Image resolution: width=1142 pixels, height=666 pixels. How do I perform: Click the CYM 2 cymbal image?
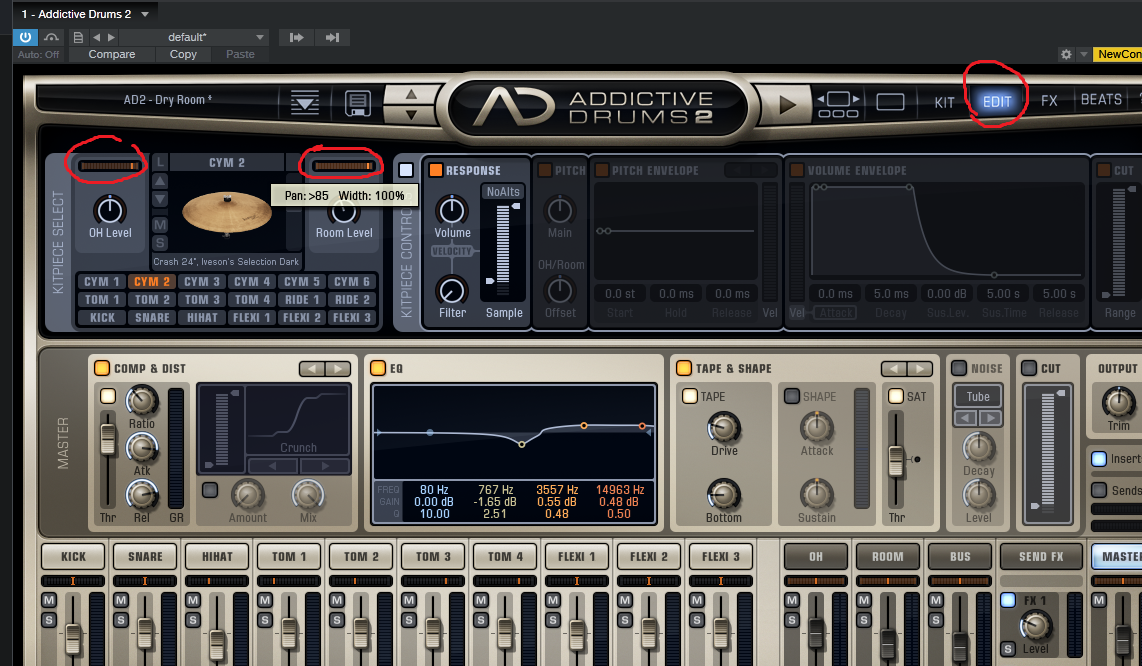227,213
